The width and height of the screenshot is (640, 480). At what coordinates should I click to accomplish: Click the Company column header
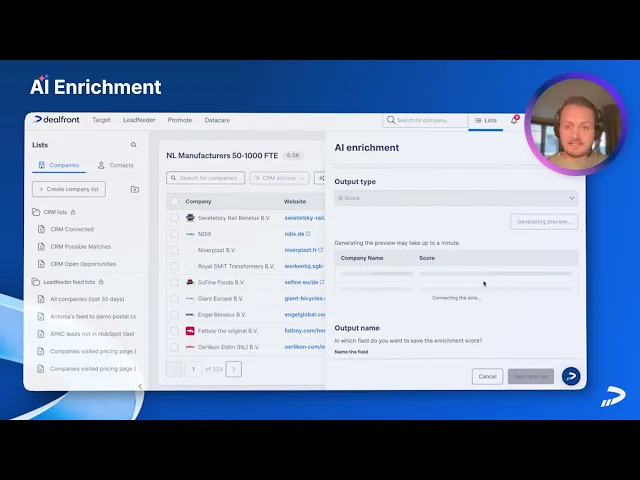click(198, 202)
